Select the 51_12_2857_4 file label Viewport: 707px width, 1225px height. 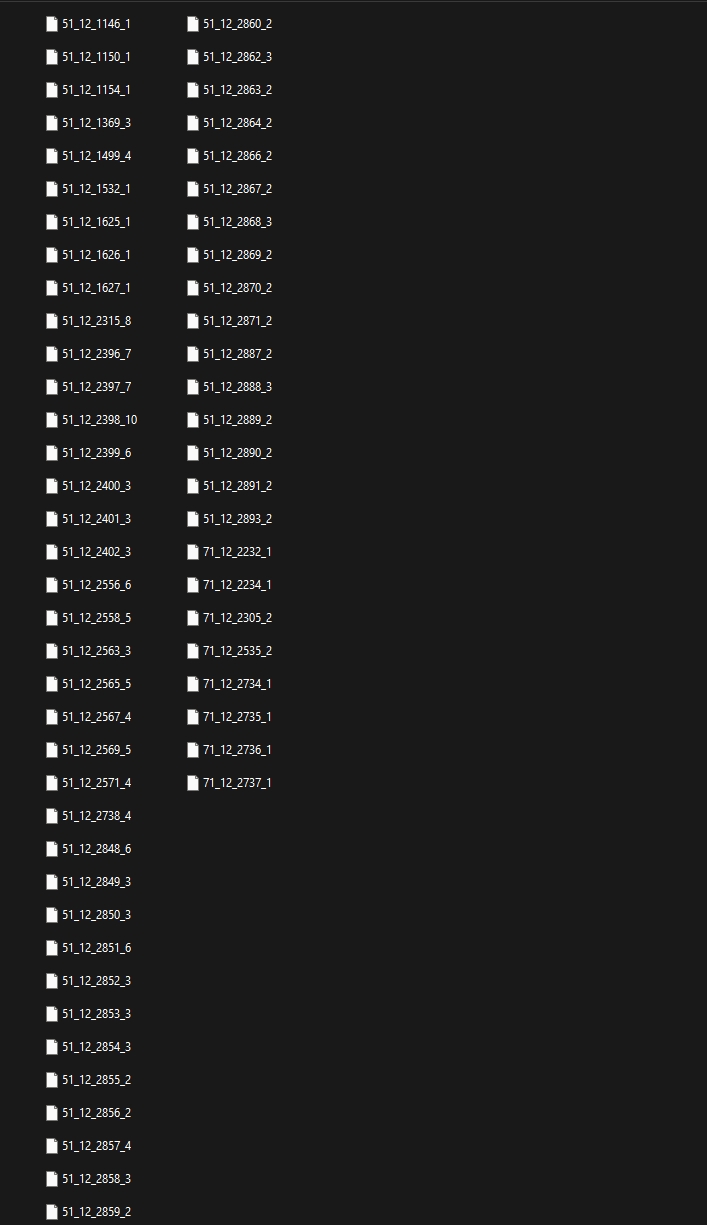coord(96,1146)
